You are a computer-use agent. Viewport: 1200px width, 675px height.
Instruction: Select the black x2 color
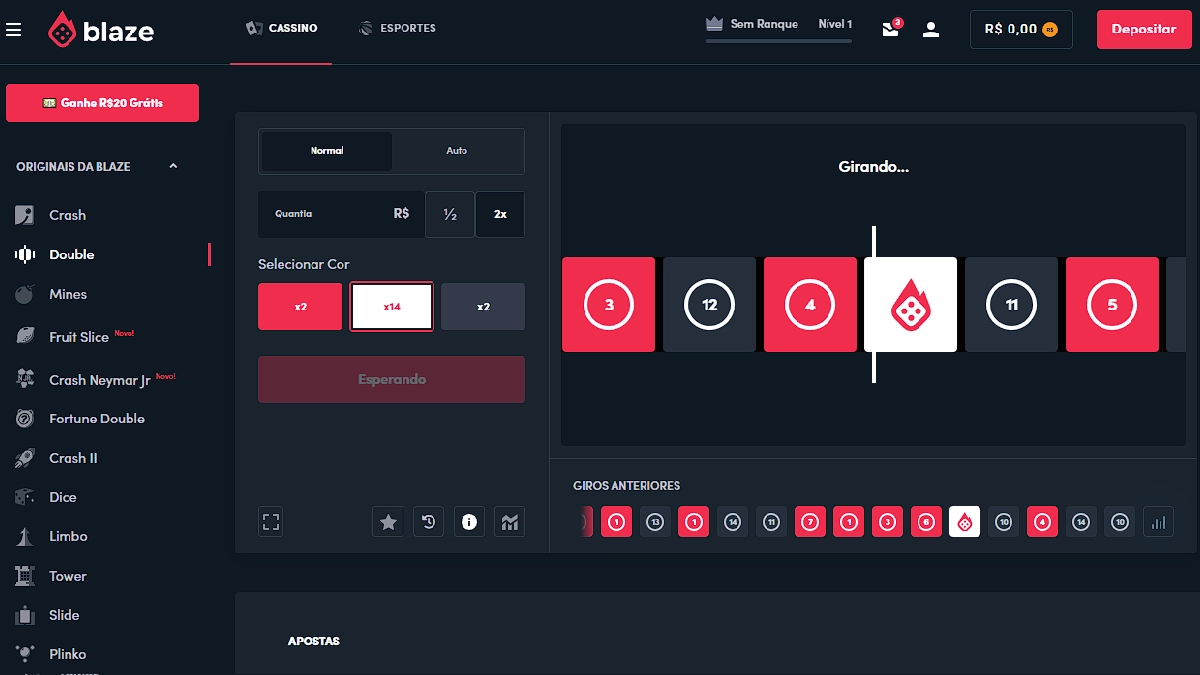pyautogui.click(x=483, y=306)
